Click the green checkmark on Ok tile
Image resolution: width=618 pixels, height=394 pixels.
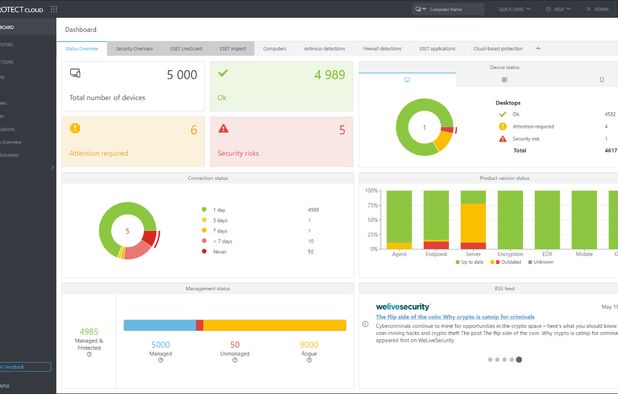click(x=223, y=73)
